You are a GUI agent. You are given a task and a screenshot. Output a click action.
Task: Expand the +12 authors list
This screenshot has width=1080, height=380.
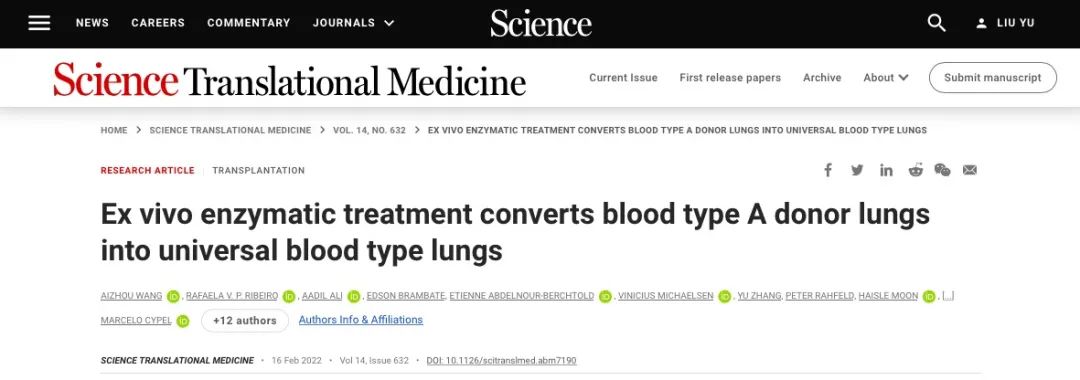pos(245,321)
